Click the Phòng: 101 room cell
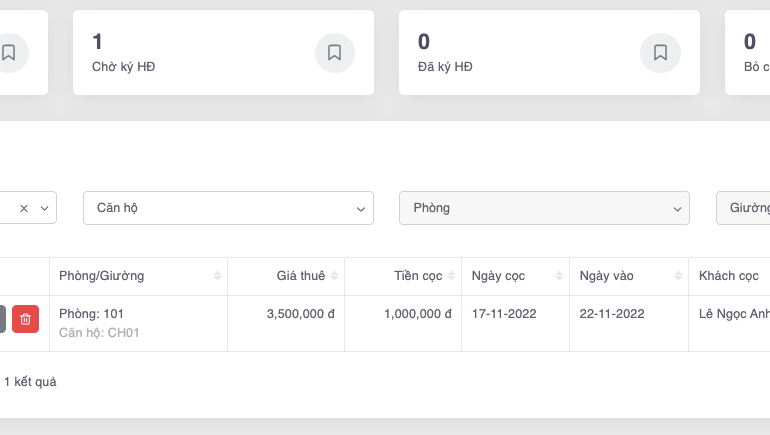 [92, 314]
